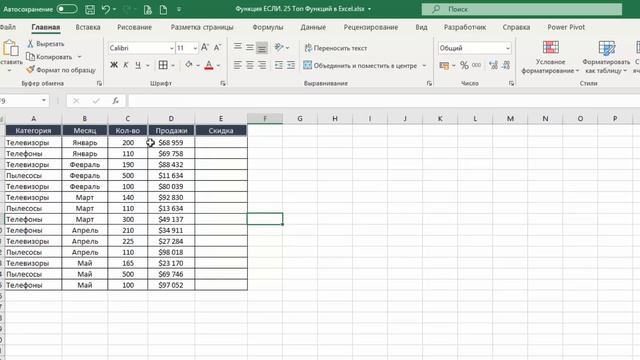Open the Undo history dropdown arrow

point(114,9)
